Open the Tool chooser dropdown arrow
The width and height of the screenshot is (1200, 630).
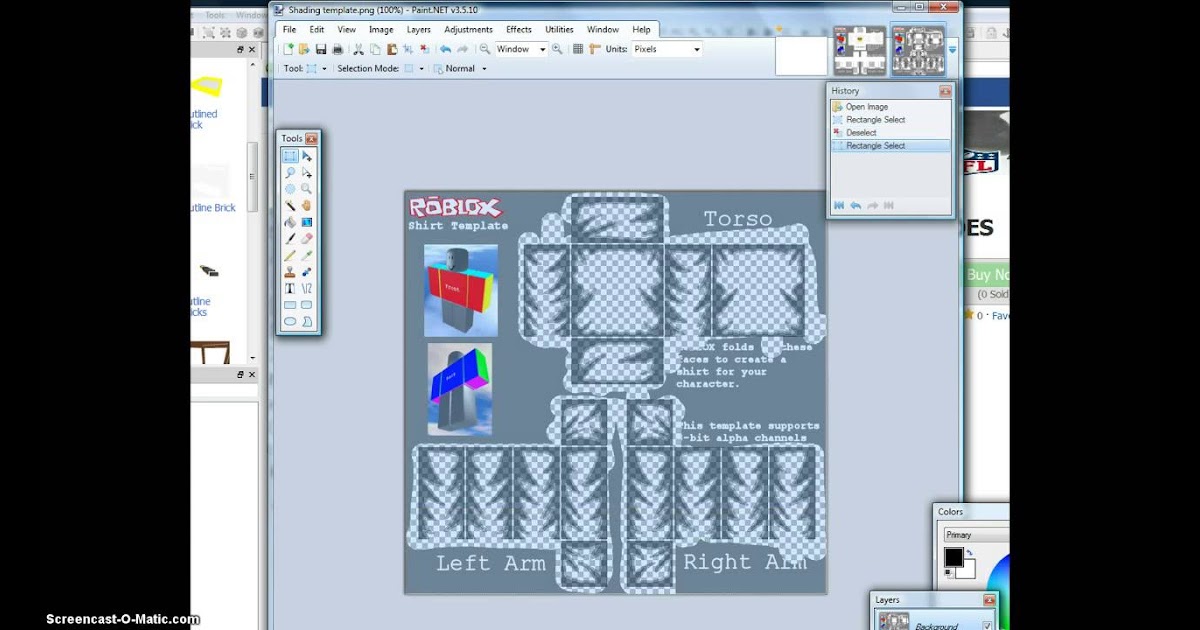[x=325, y=69]
